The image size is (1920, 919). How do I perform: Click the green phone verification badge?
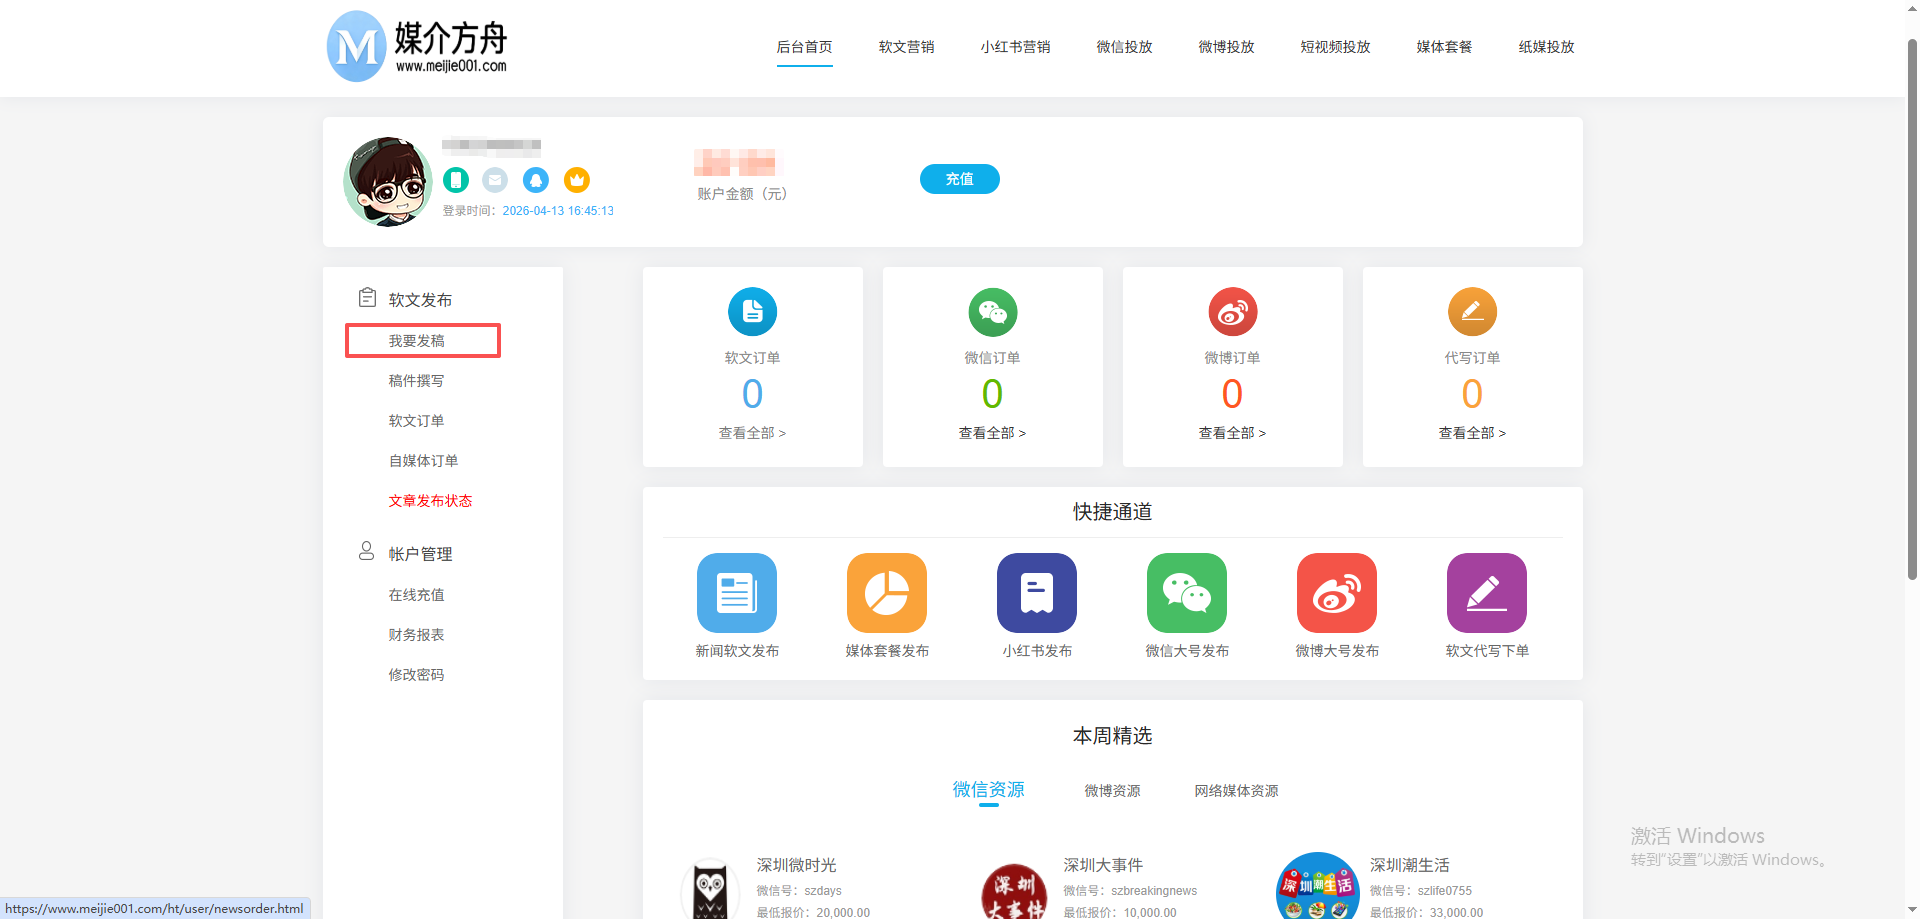click(x=456, y=180)
